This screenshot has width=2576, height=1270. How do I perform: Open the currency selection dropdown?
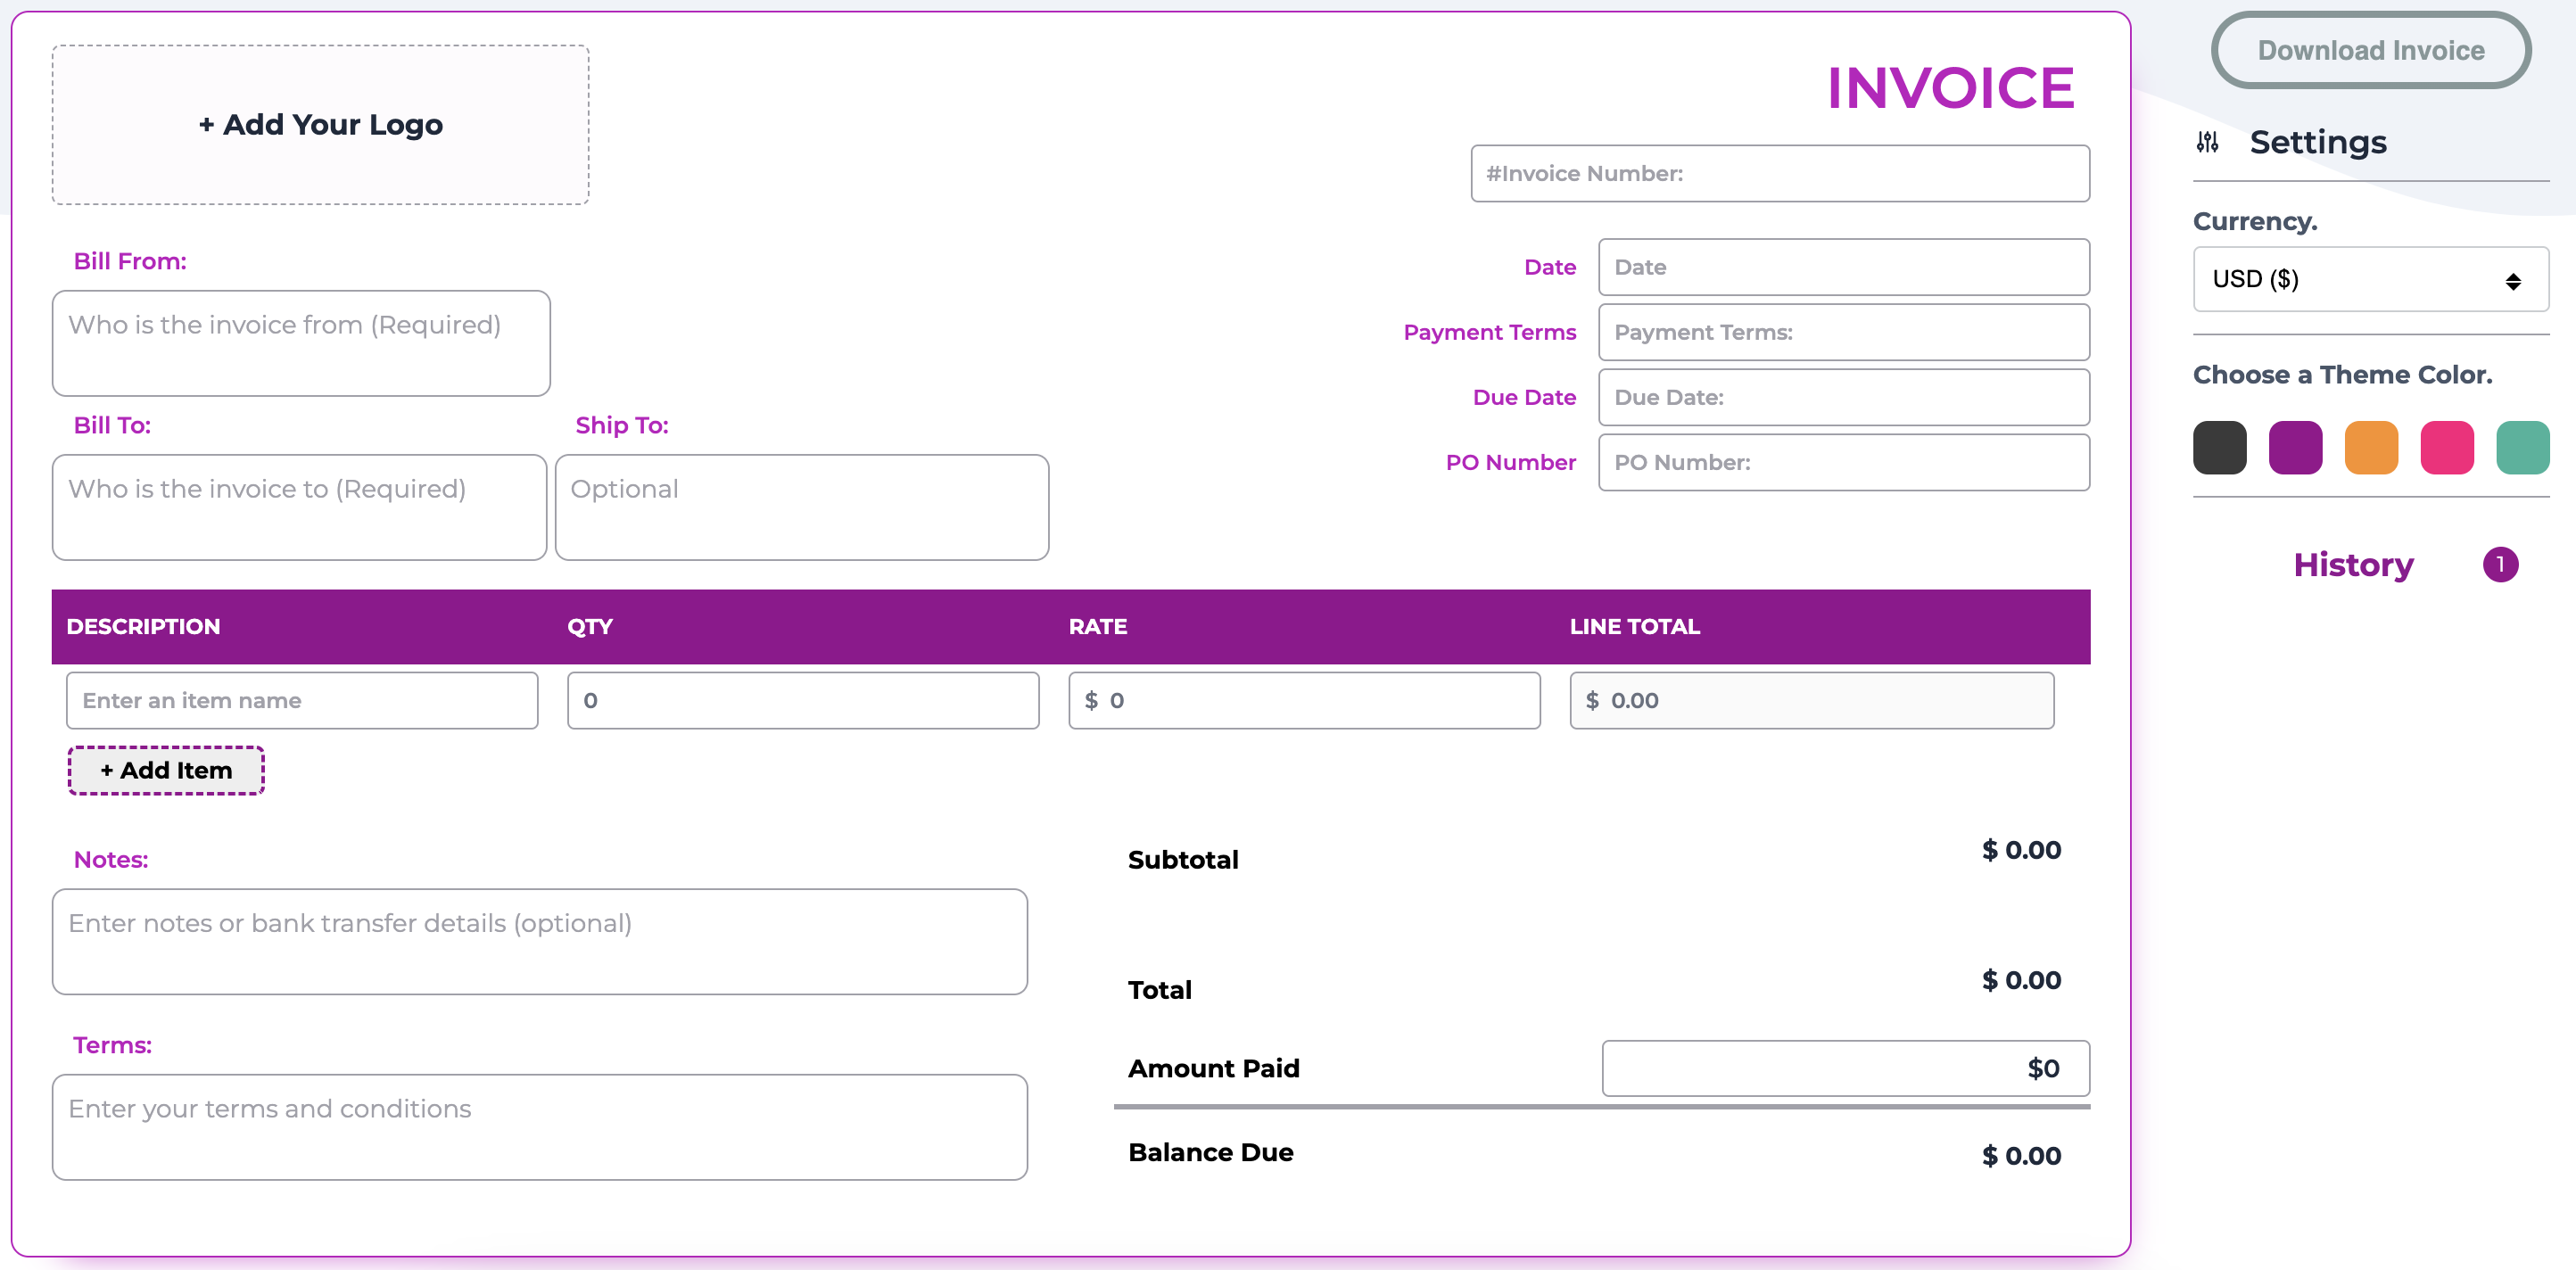tap(2370, 279)
